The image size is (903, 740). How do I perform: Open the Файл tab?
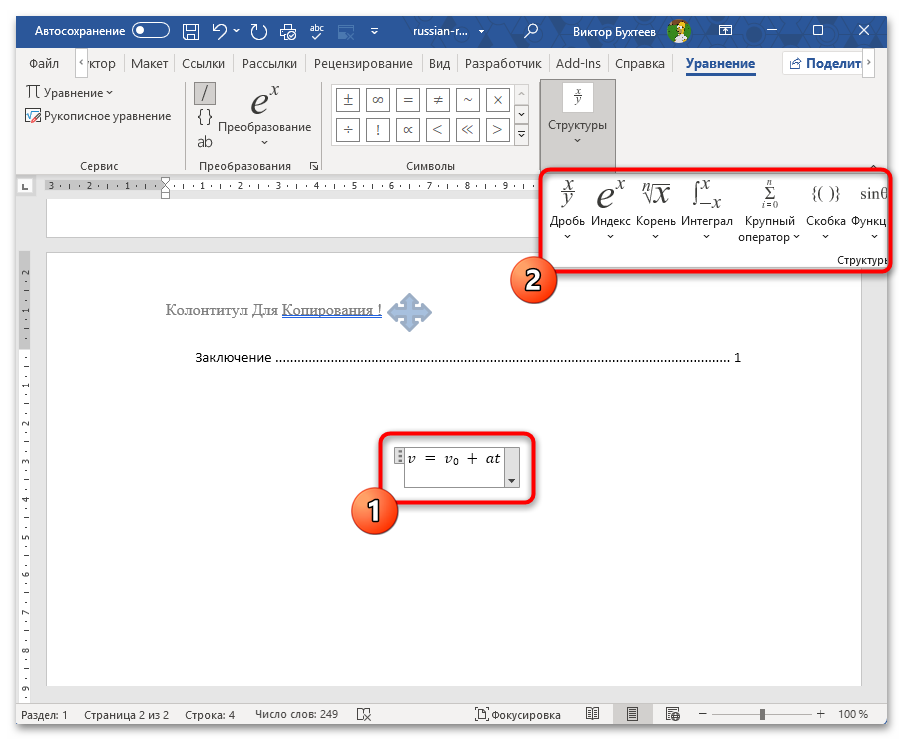tap(44, 63)
